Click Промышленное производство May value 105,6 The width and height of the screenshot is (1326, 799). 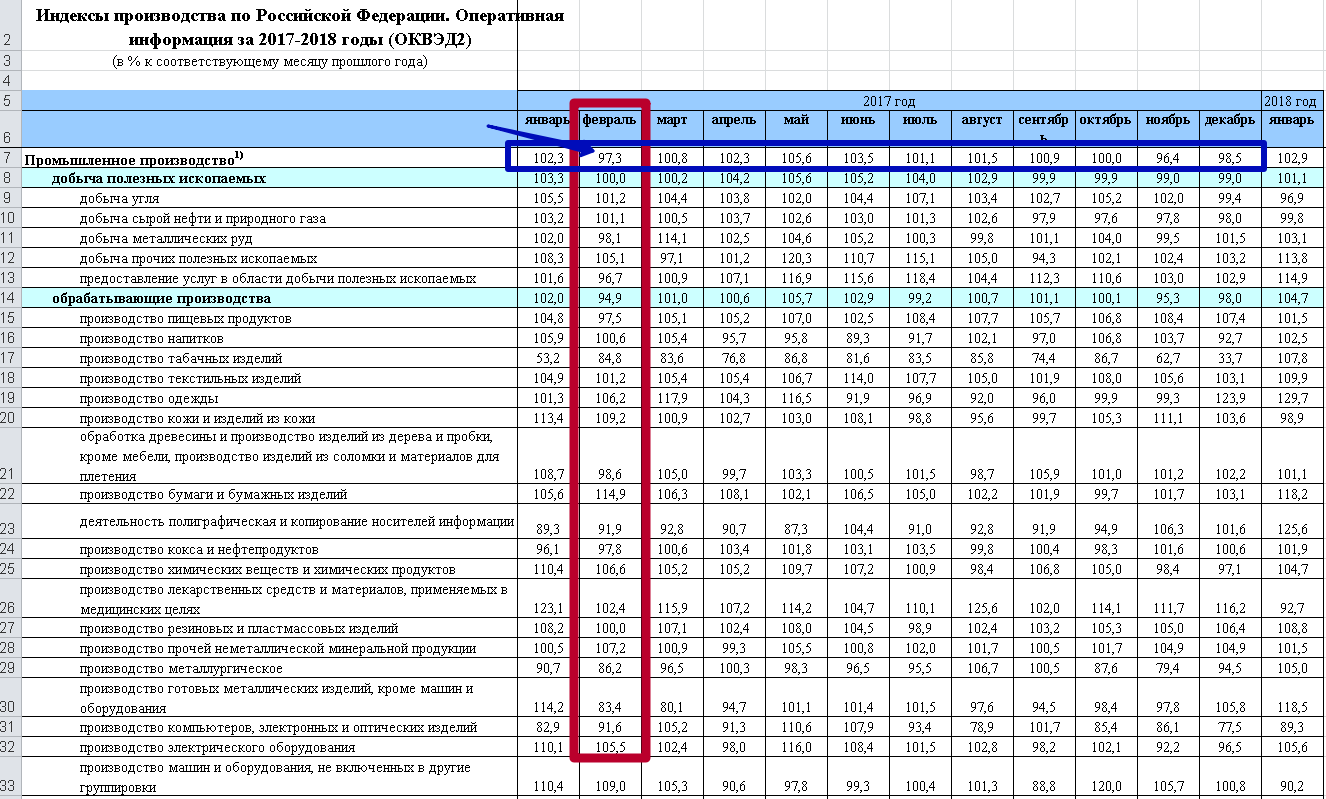click(796, 158)
